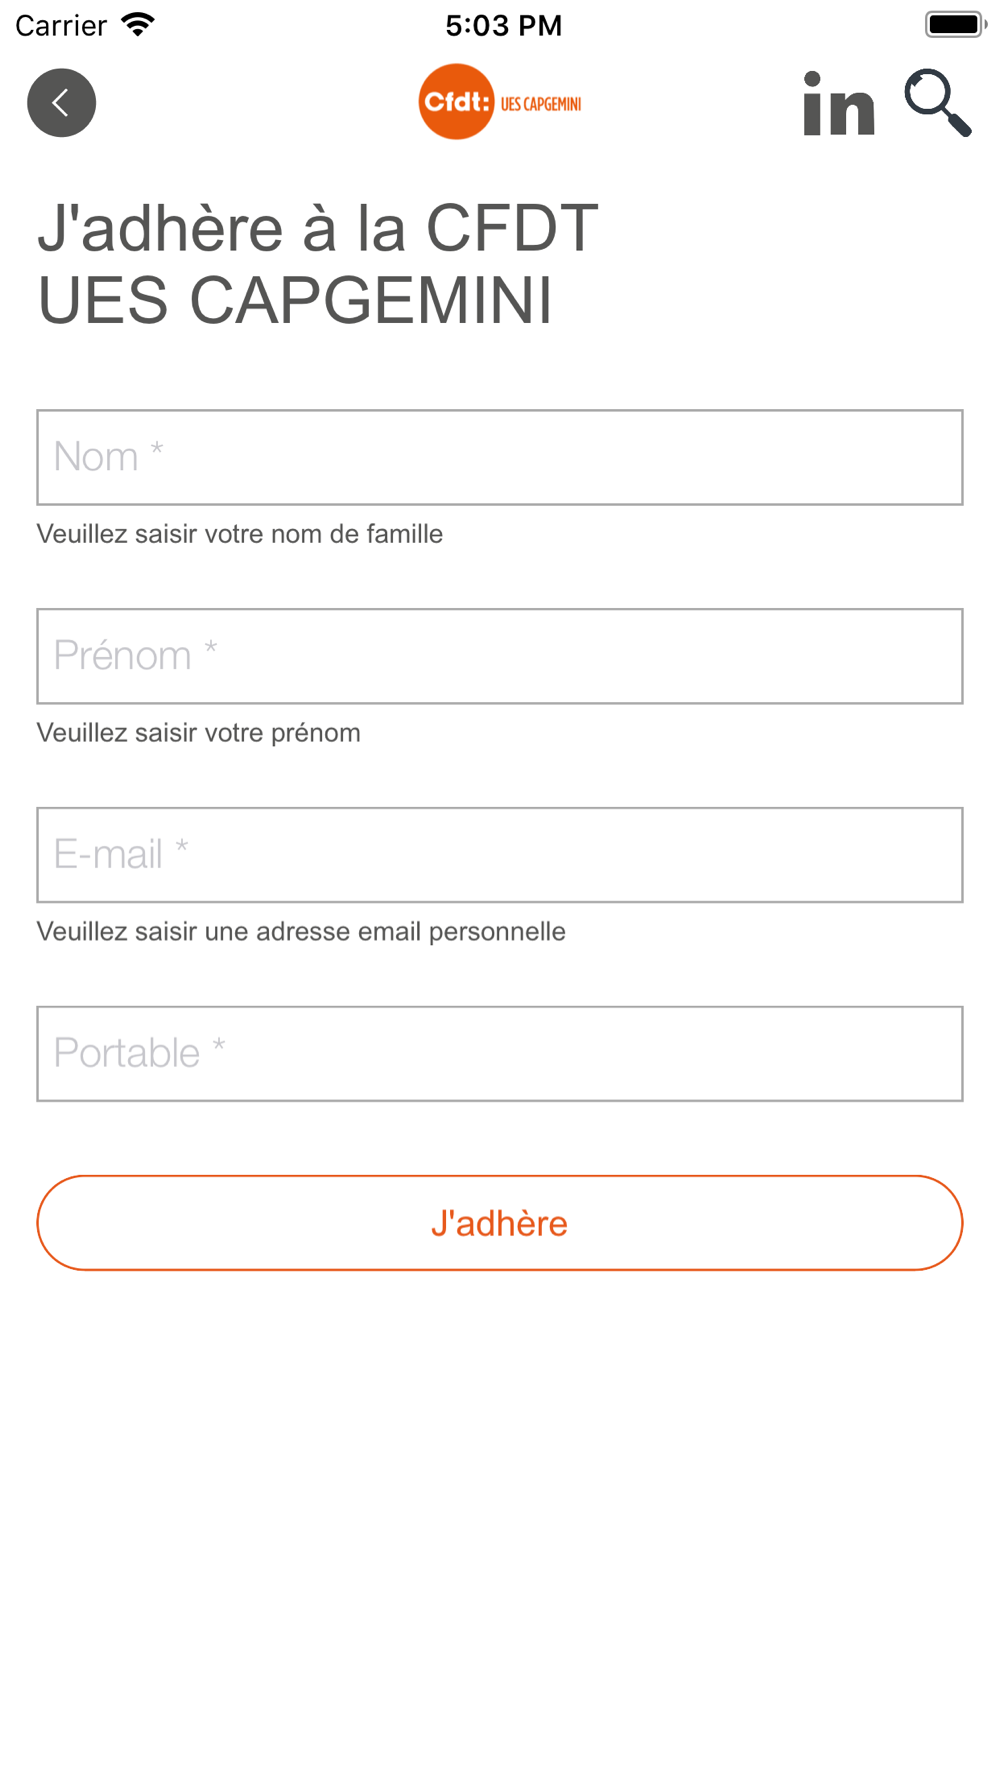Focus the Portable phone field
Image resolution: width=1000 pixels, height=1778 pixels.
[x=500, y=1054]
